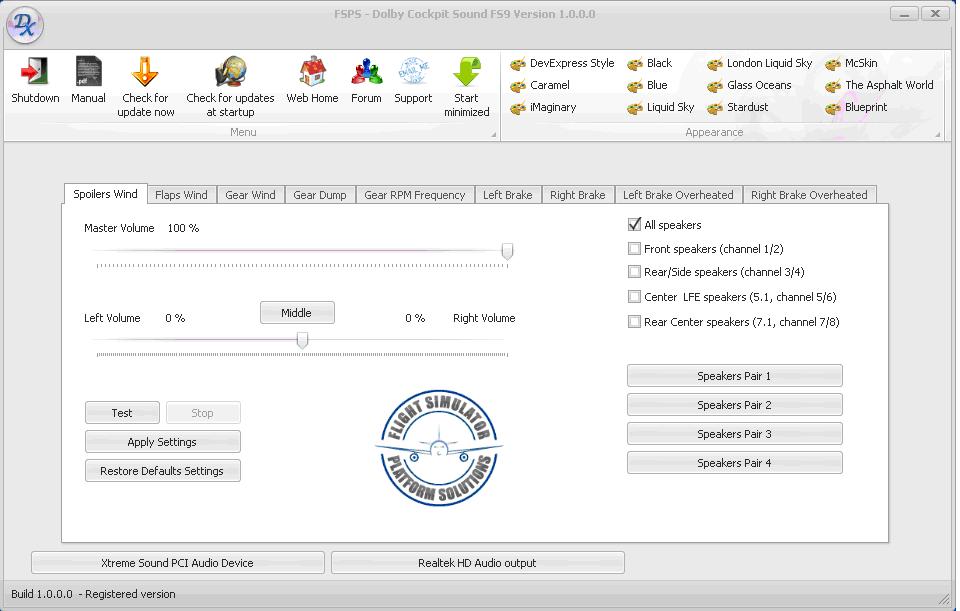960x611 pixels.
Task: Click the Stop button
Action: tap(203, 413)
